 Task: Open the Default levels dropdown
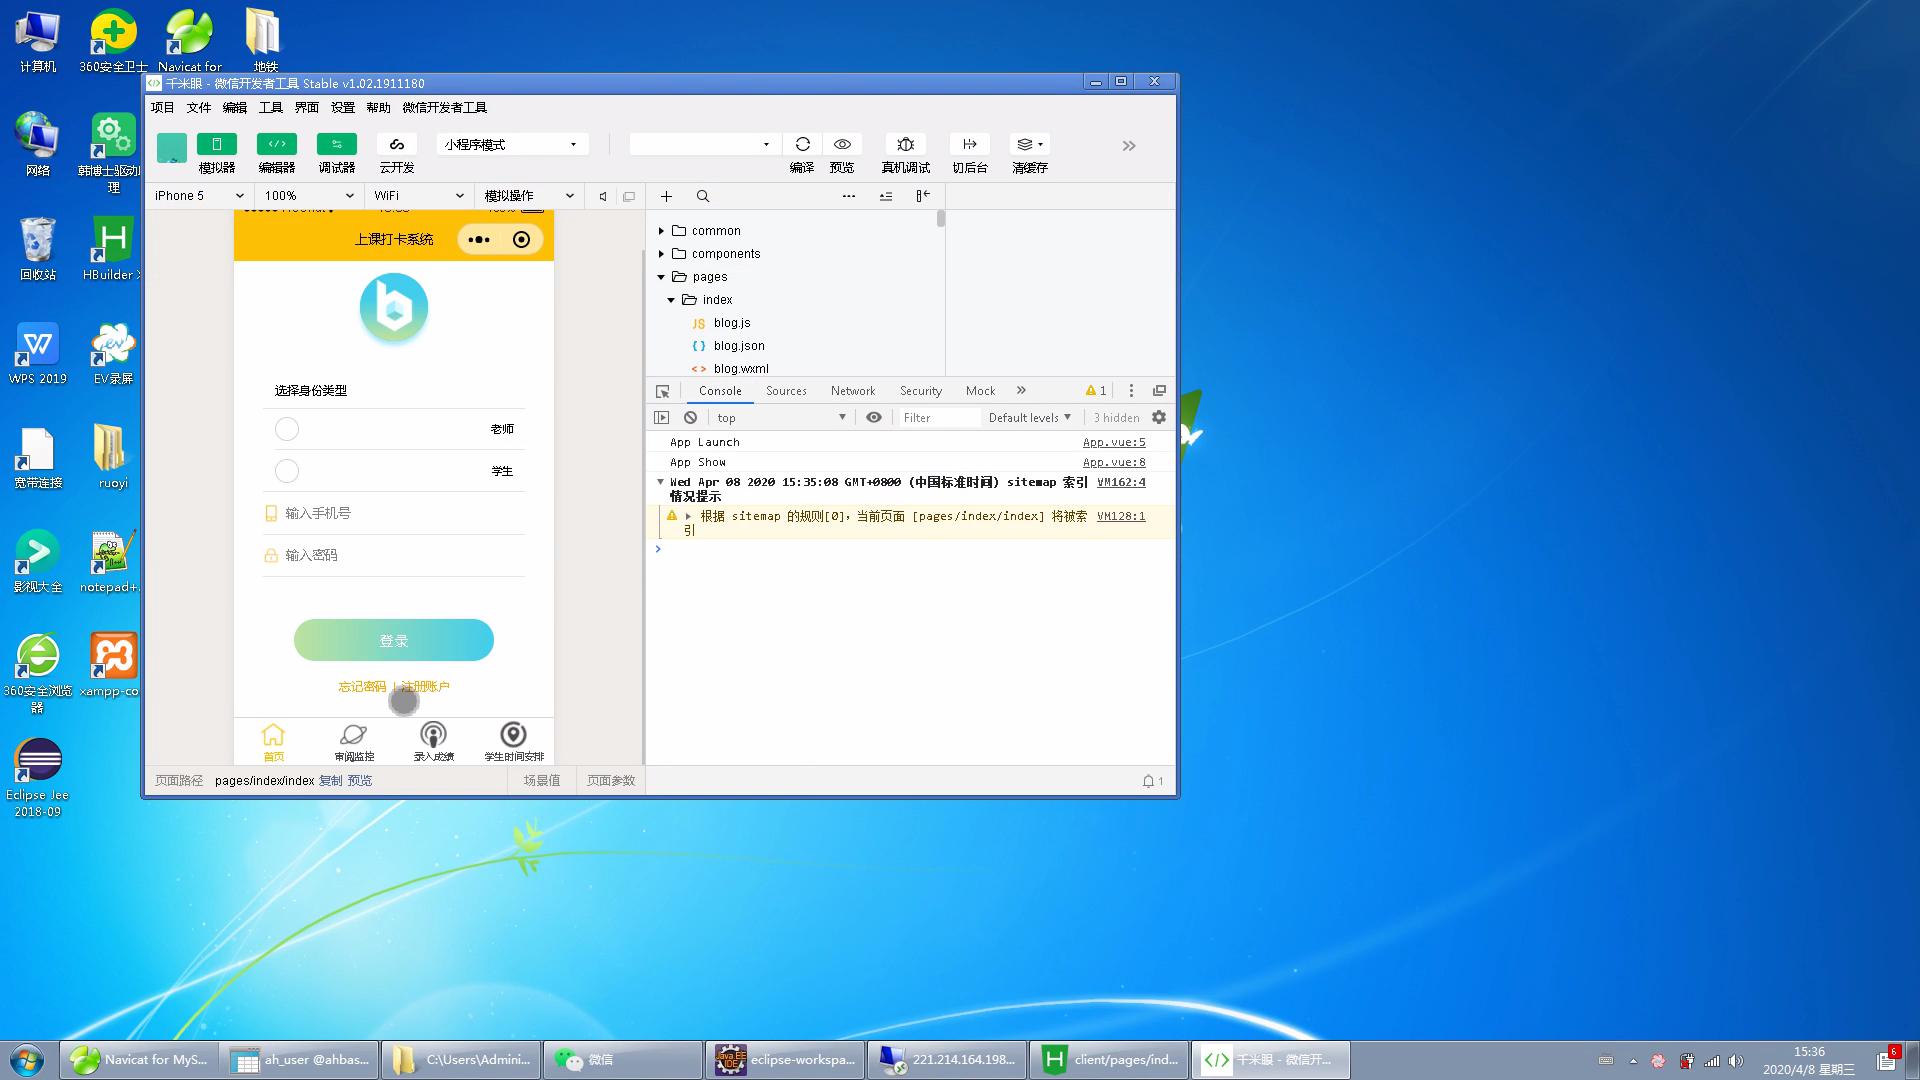tap(1029, 417)
